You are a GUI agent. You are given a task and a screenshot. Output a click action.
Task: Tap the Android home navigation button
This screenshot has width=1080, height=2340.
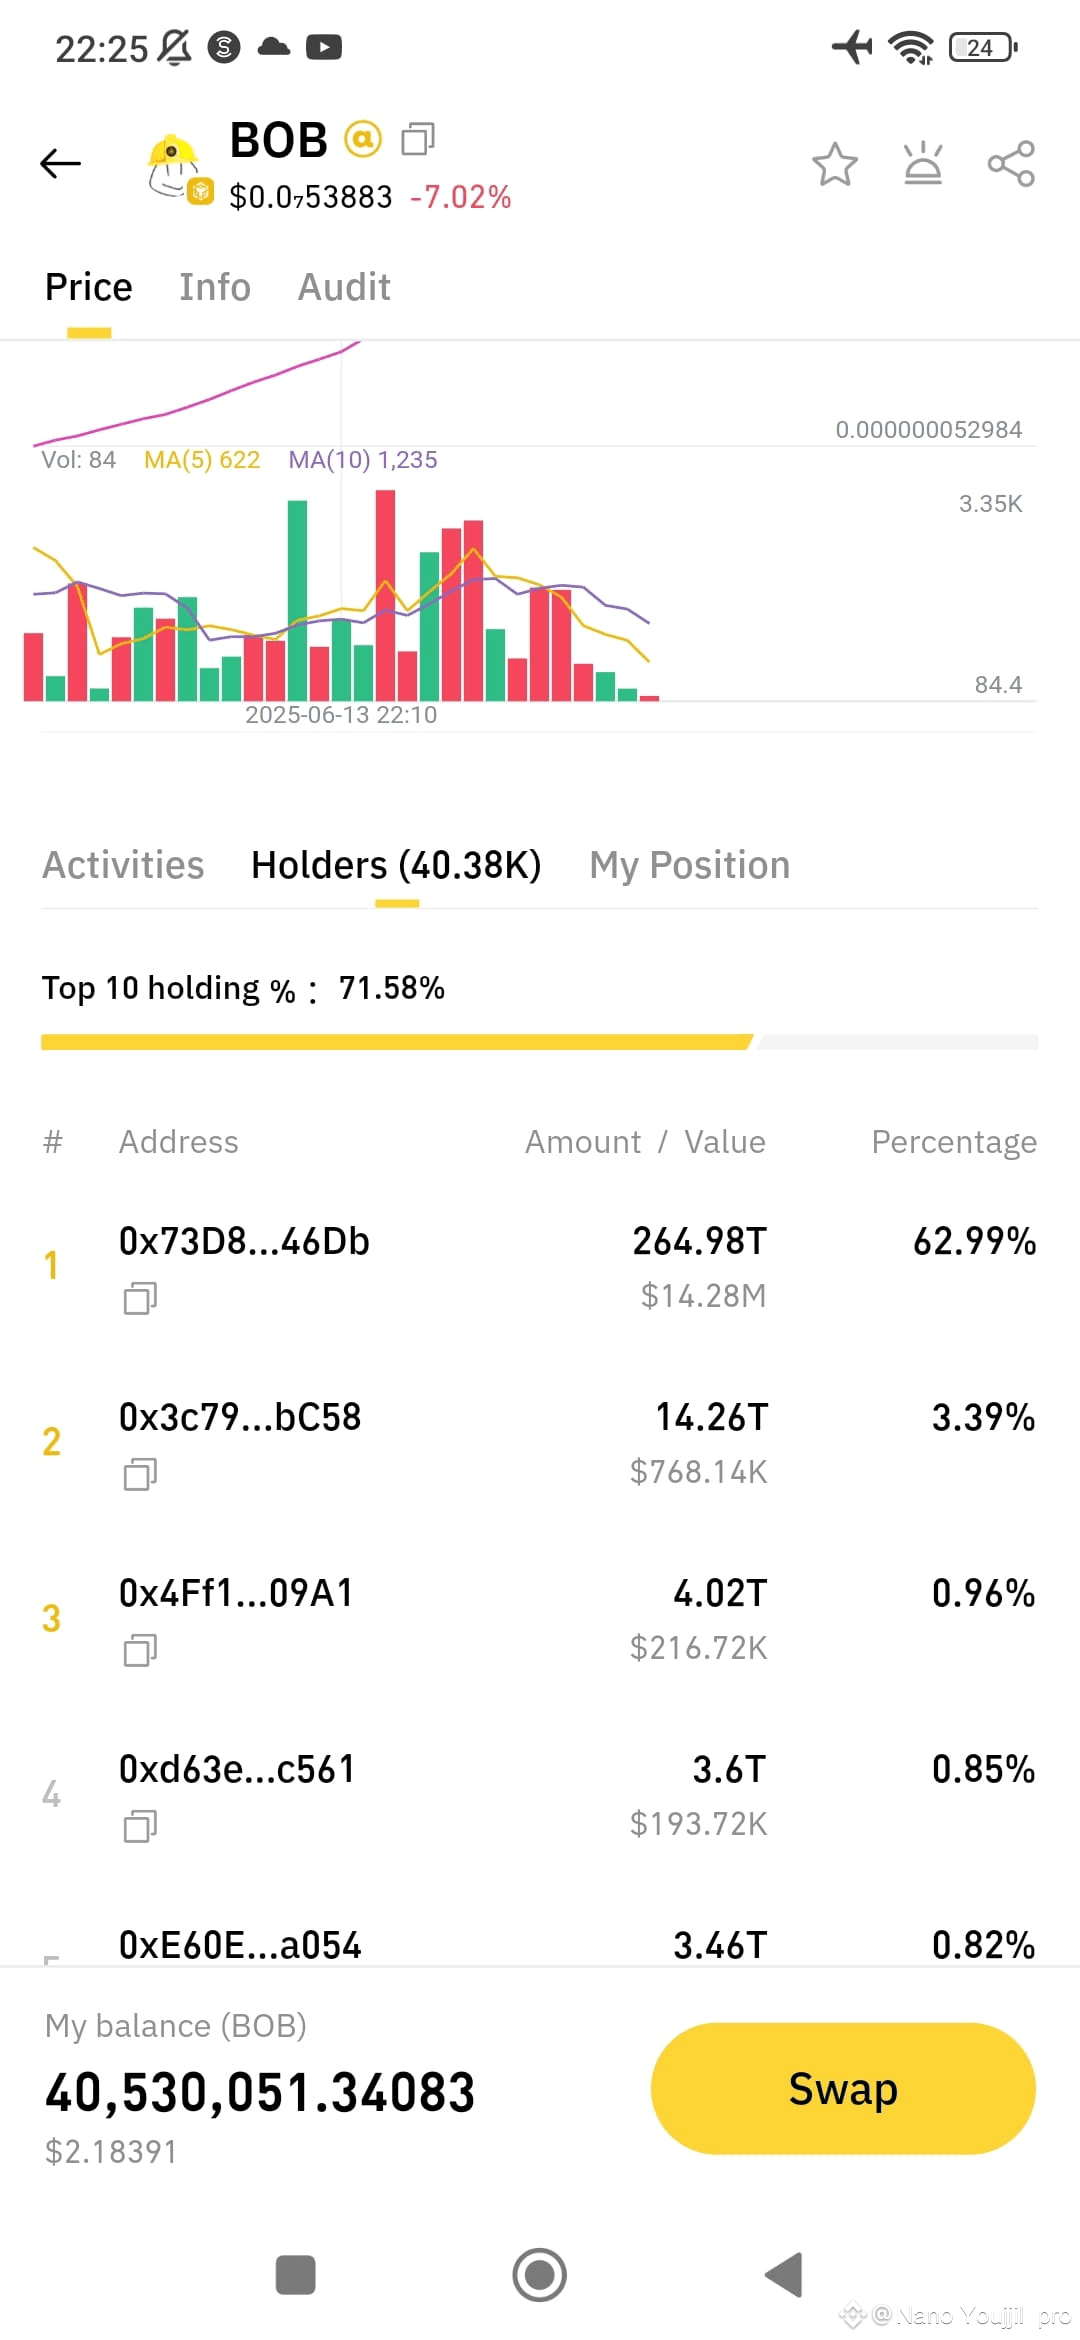(x=540, y=2275)
